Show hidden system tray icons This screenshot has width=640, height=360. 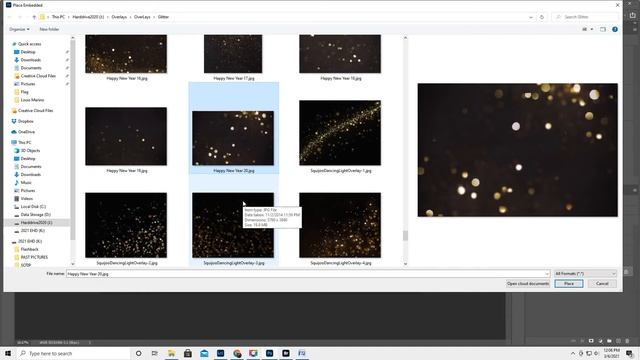pyautogui.click(x=573, y=353)
